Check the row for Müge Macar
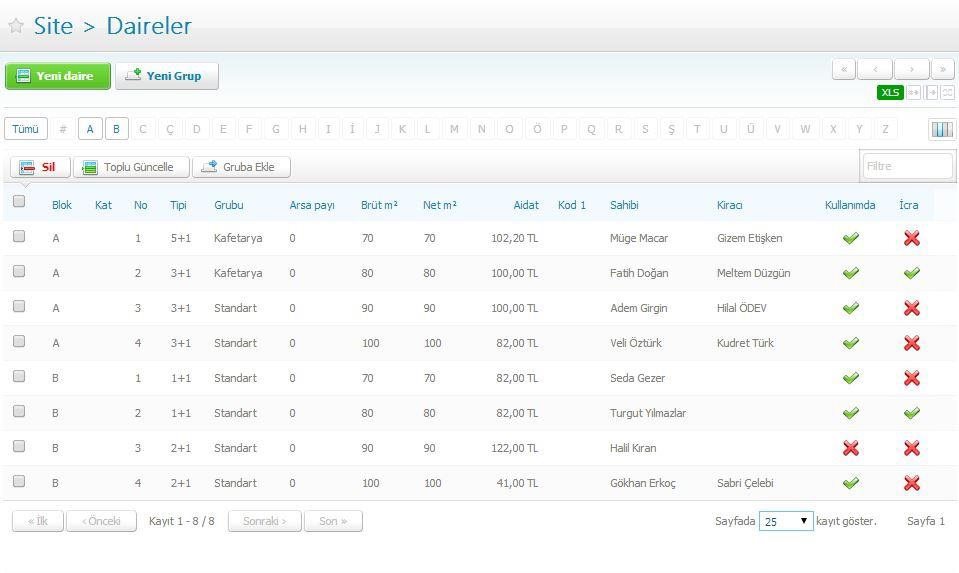This screenshot has height=573, width=959. pyautogui.click(x=19, y=236)
